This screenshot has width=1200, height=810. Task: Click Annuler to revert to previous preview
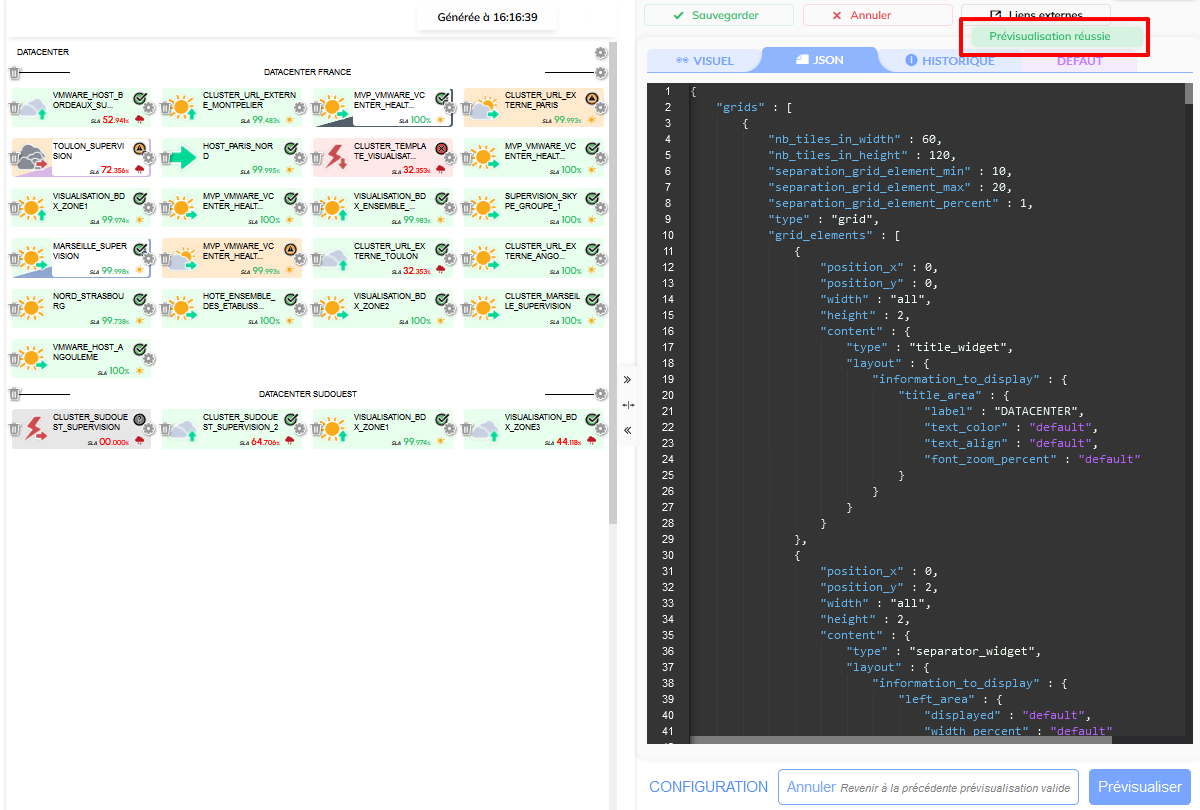[x=928, y=787]
